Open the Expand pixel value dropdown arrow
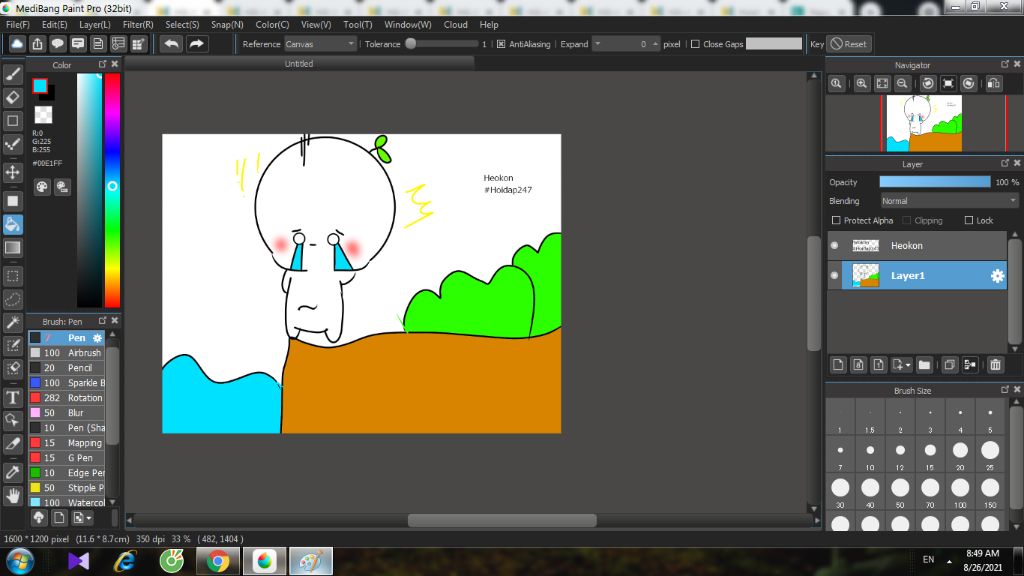Image resolution: width=1024 pixels, height=576 pixels. 597,44
